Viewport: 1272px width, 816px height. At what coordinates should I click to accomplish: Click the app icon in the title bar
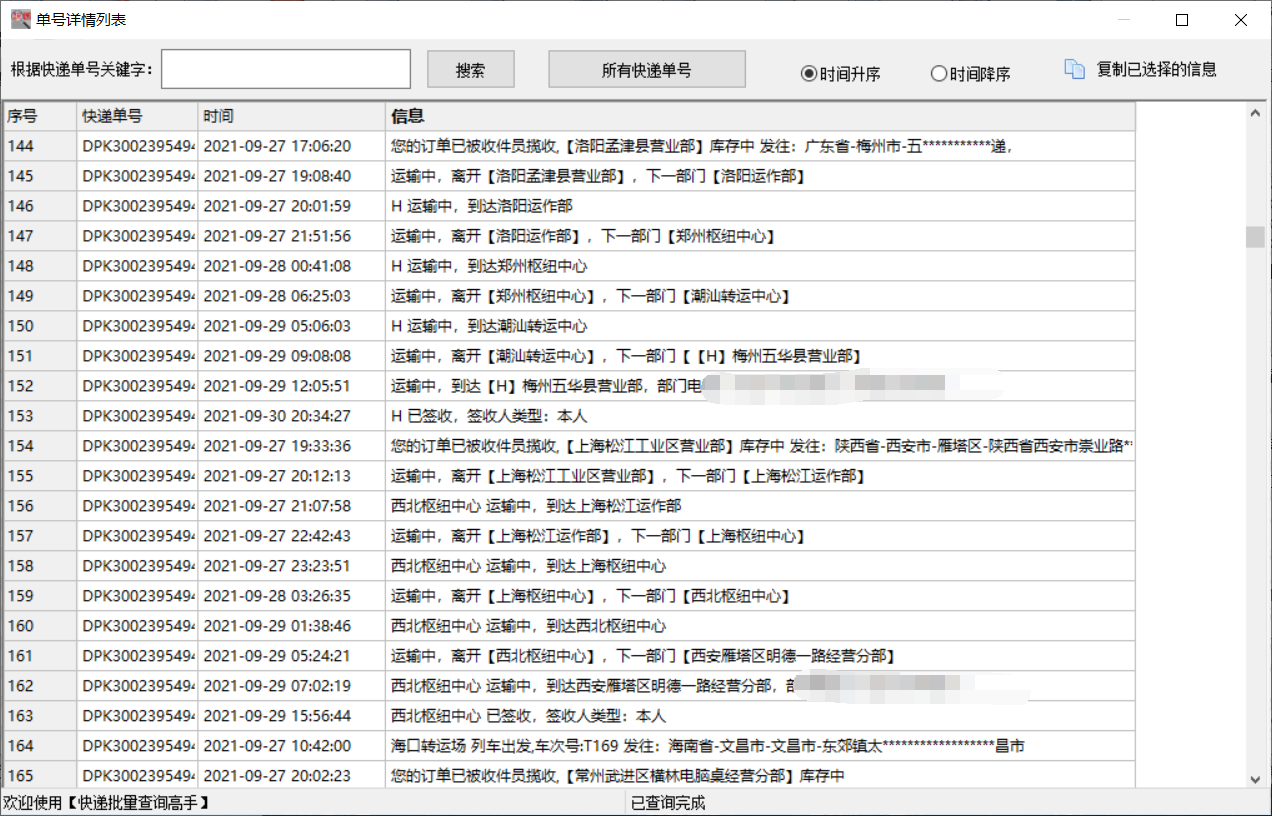point(21,20)
